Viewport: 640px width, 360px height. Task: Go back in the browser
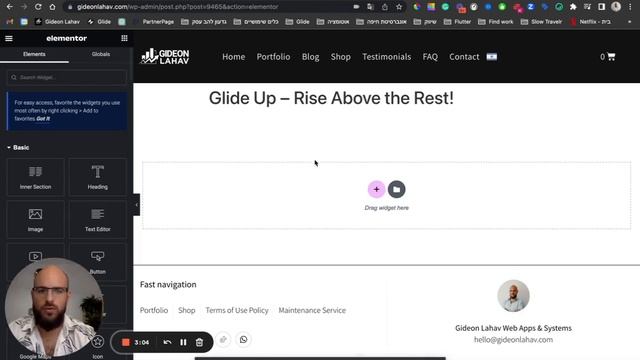pyautogui.click(x=9, y=7)
